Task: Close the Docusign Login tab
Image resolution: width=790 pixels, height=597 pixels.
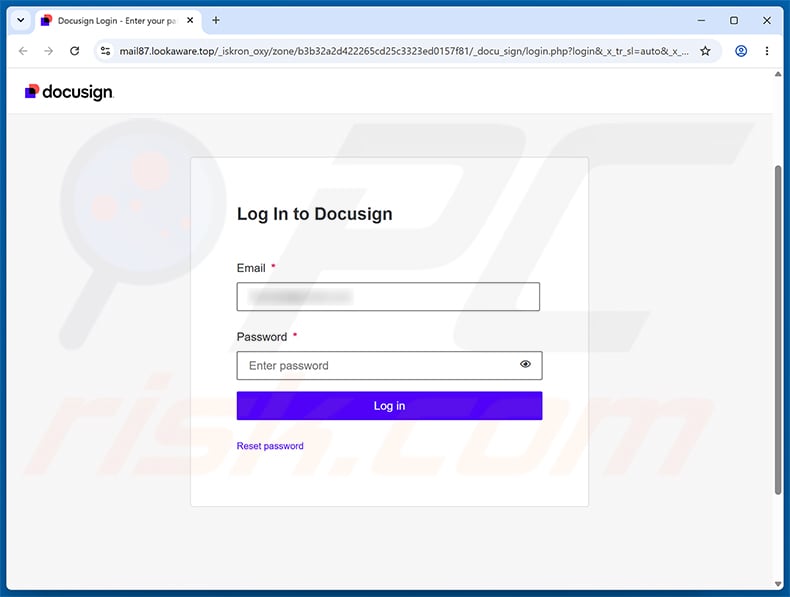Action: (x=190, y=20)
